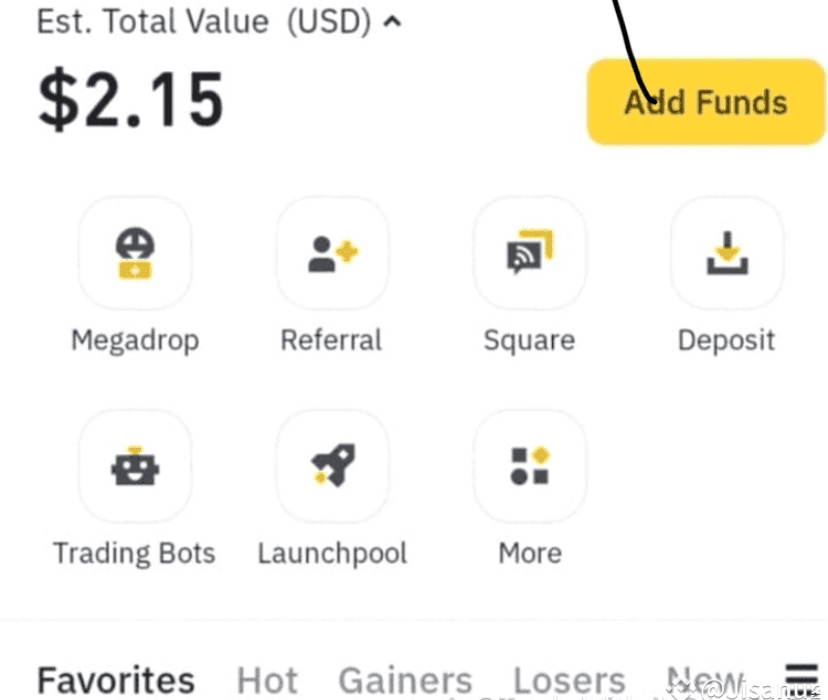Image resolution: width=828 pixels, height=700 pixels.
Task: Tap the USD currency label
Action: tap(328, 21)
